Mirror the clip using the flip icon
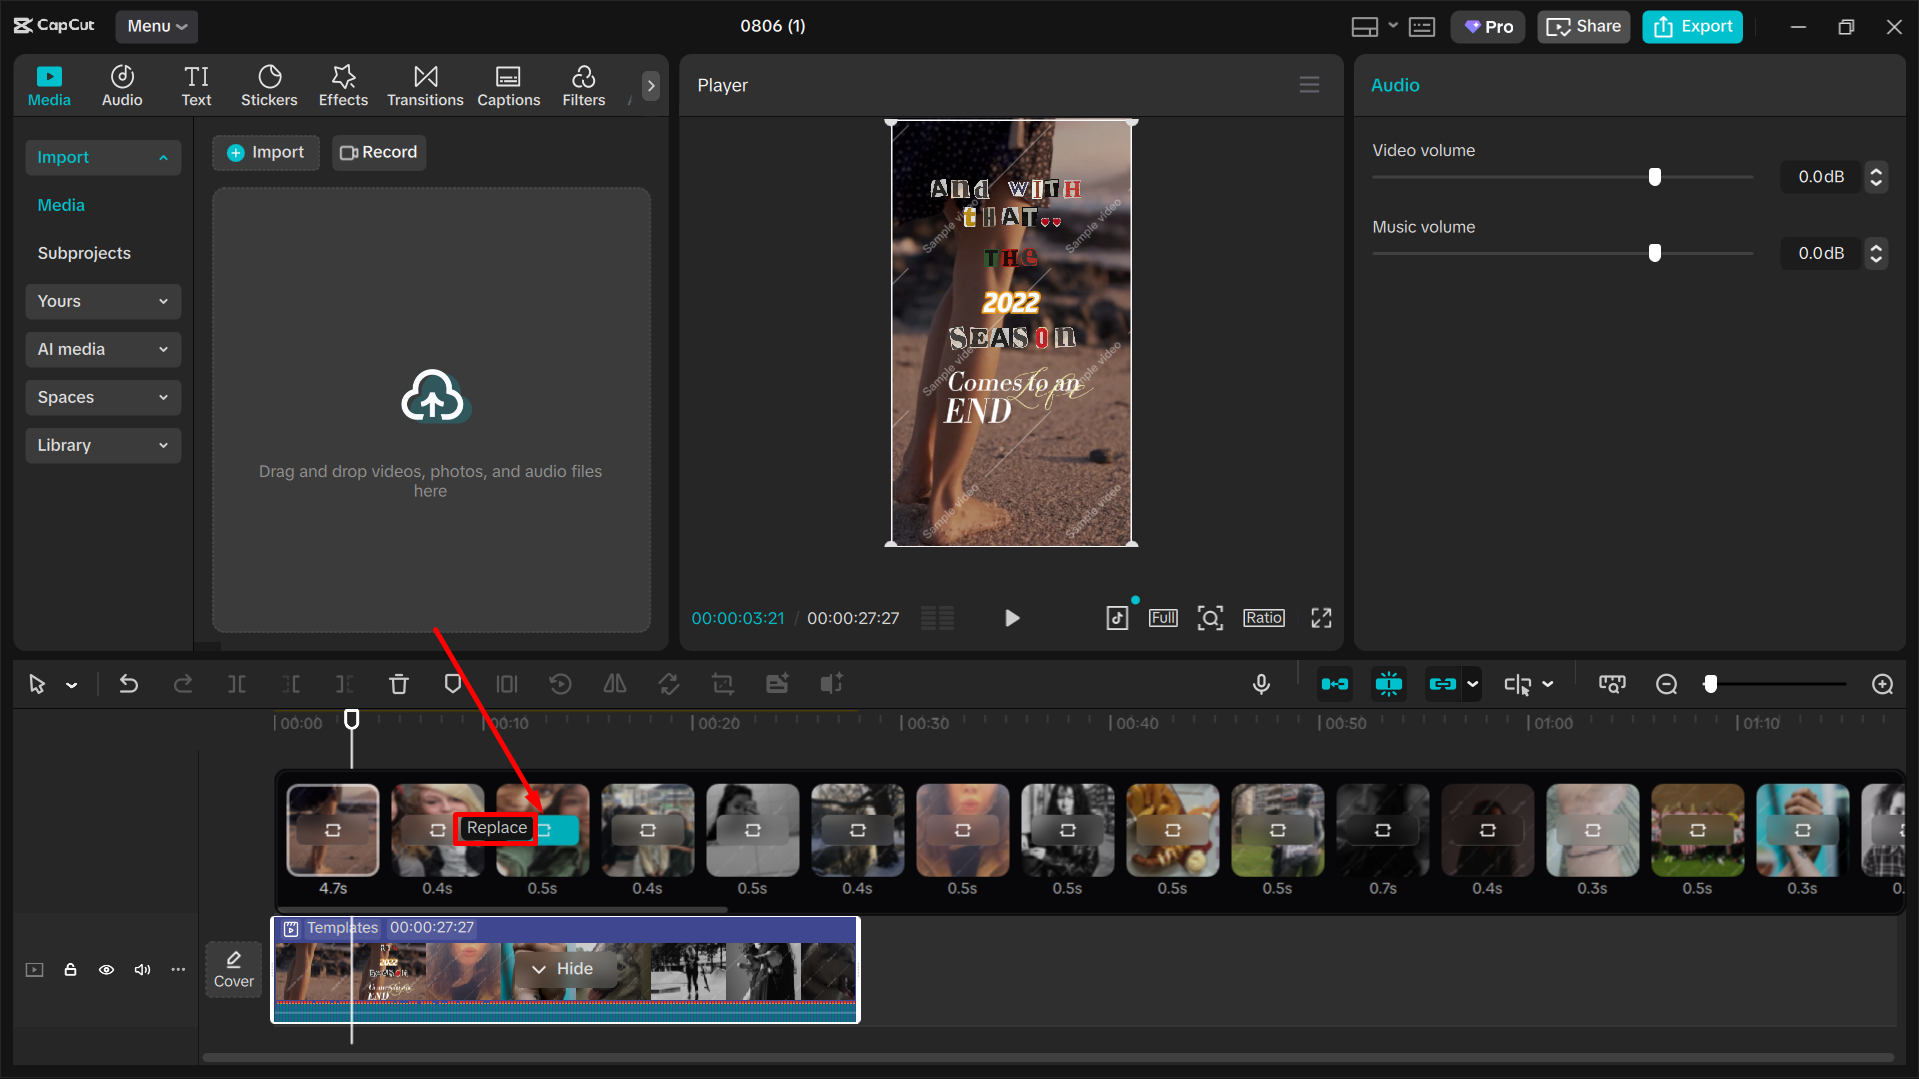 pyautogui.click(x=614, y=684)
